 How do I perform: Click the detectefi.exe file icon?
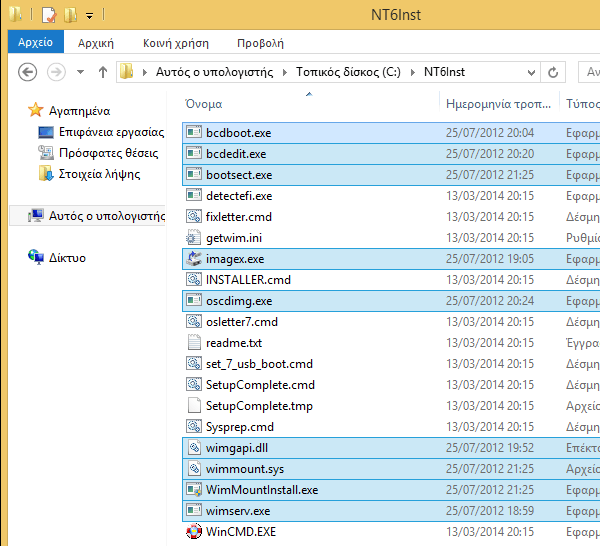pyautogui.click(x=194, y=196)
